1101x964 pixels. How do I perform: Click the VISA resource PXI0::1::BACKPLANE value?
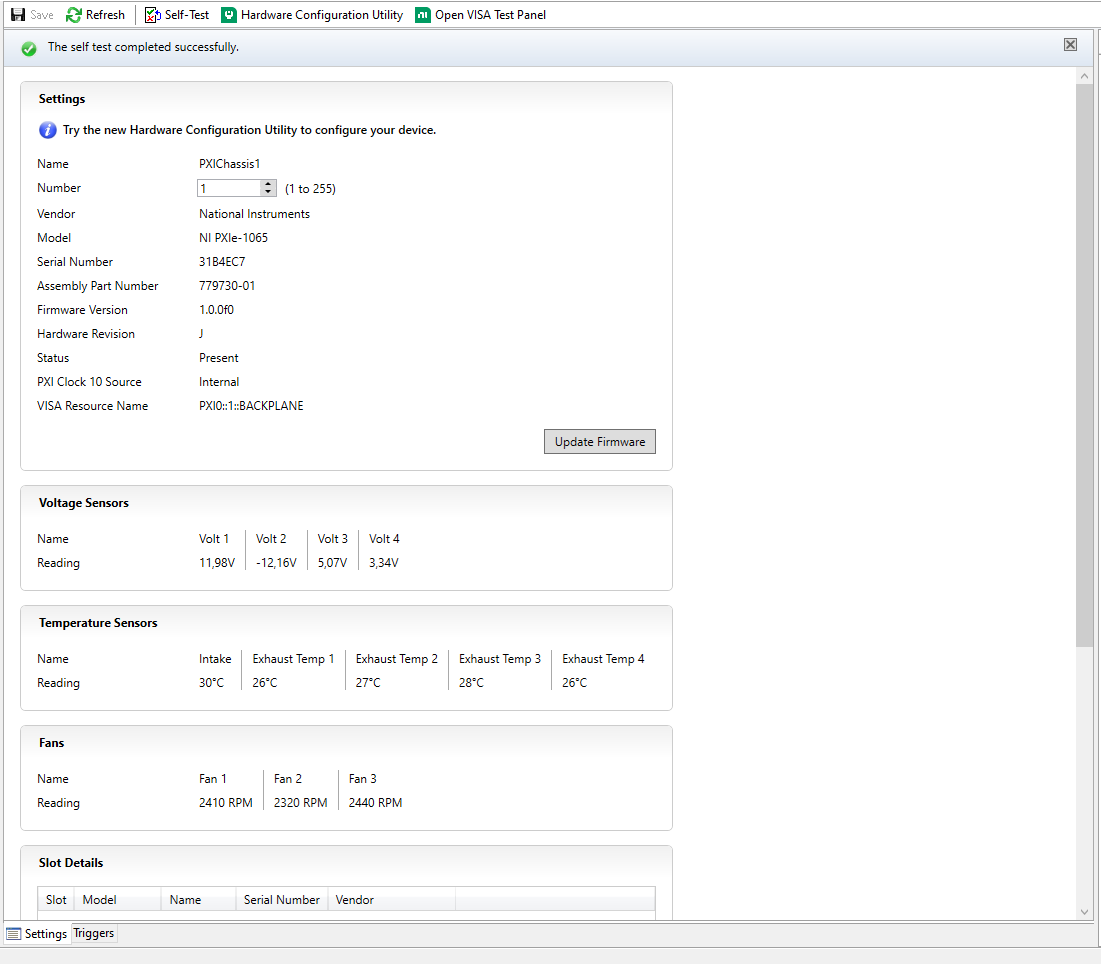coord(251,406)
